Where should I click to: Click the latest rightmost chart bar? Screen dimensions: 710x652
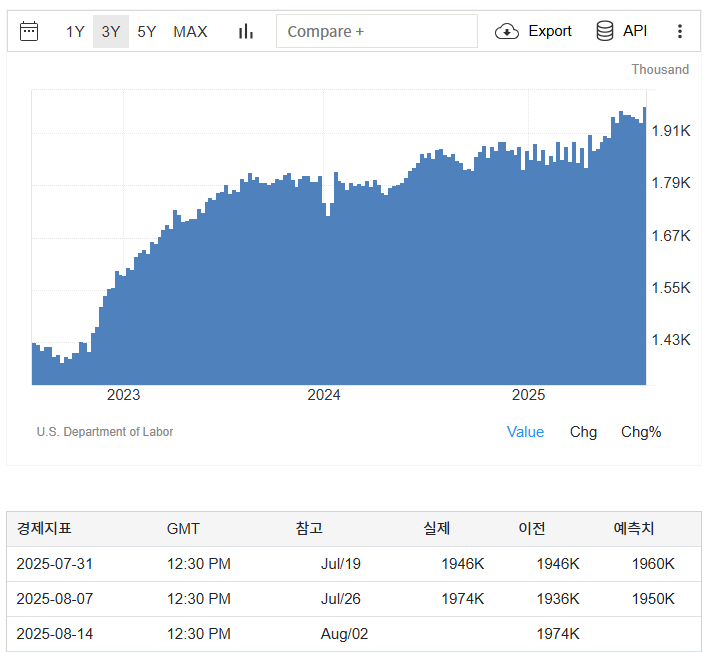pos(644,250)
